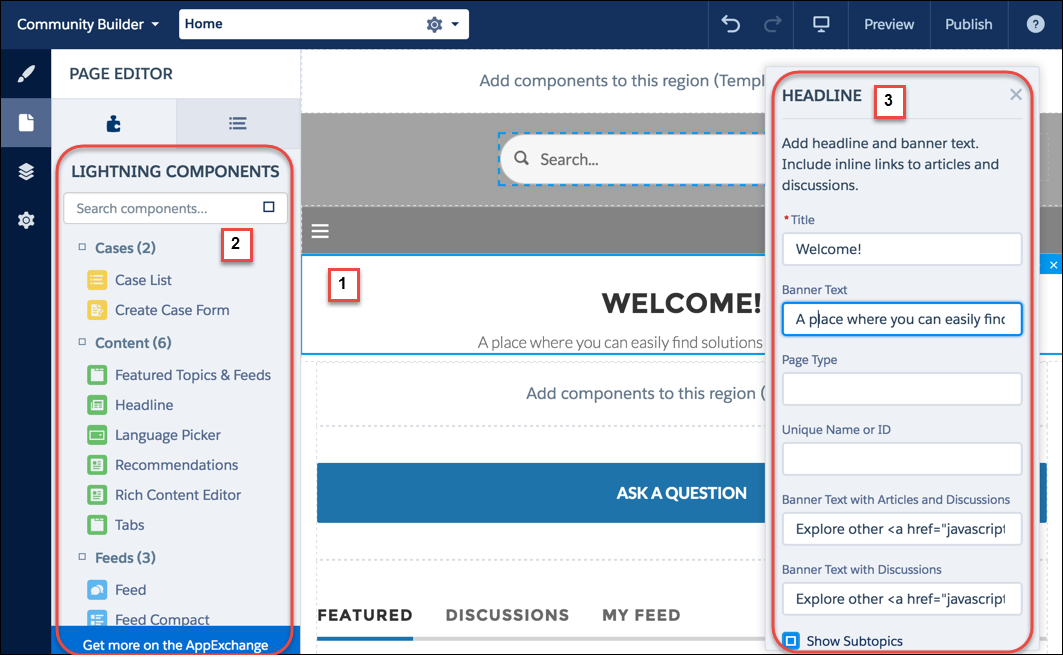Select the Case List component icon
Viewport: 1063px width, 655px height.
(97, 279)
